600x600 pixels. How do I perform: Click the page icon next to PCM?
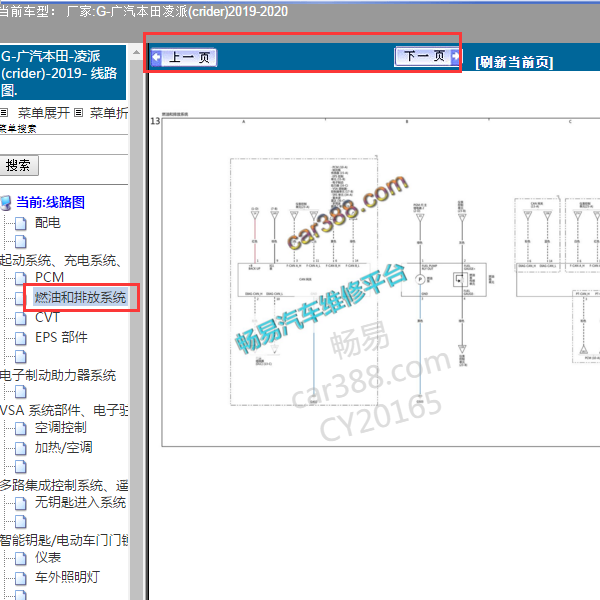pyautogui.click(x=21, y=278)
